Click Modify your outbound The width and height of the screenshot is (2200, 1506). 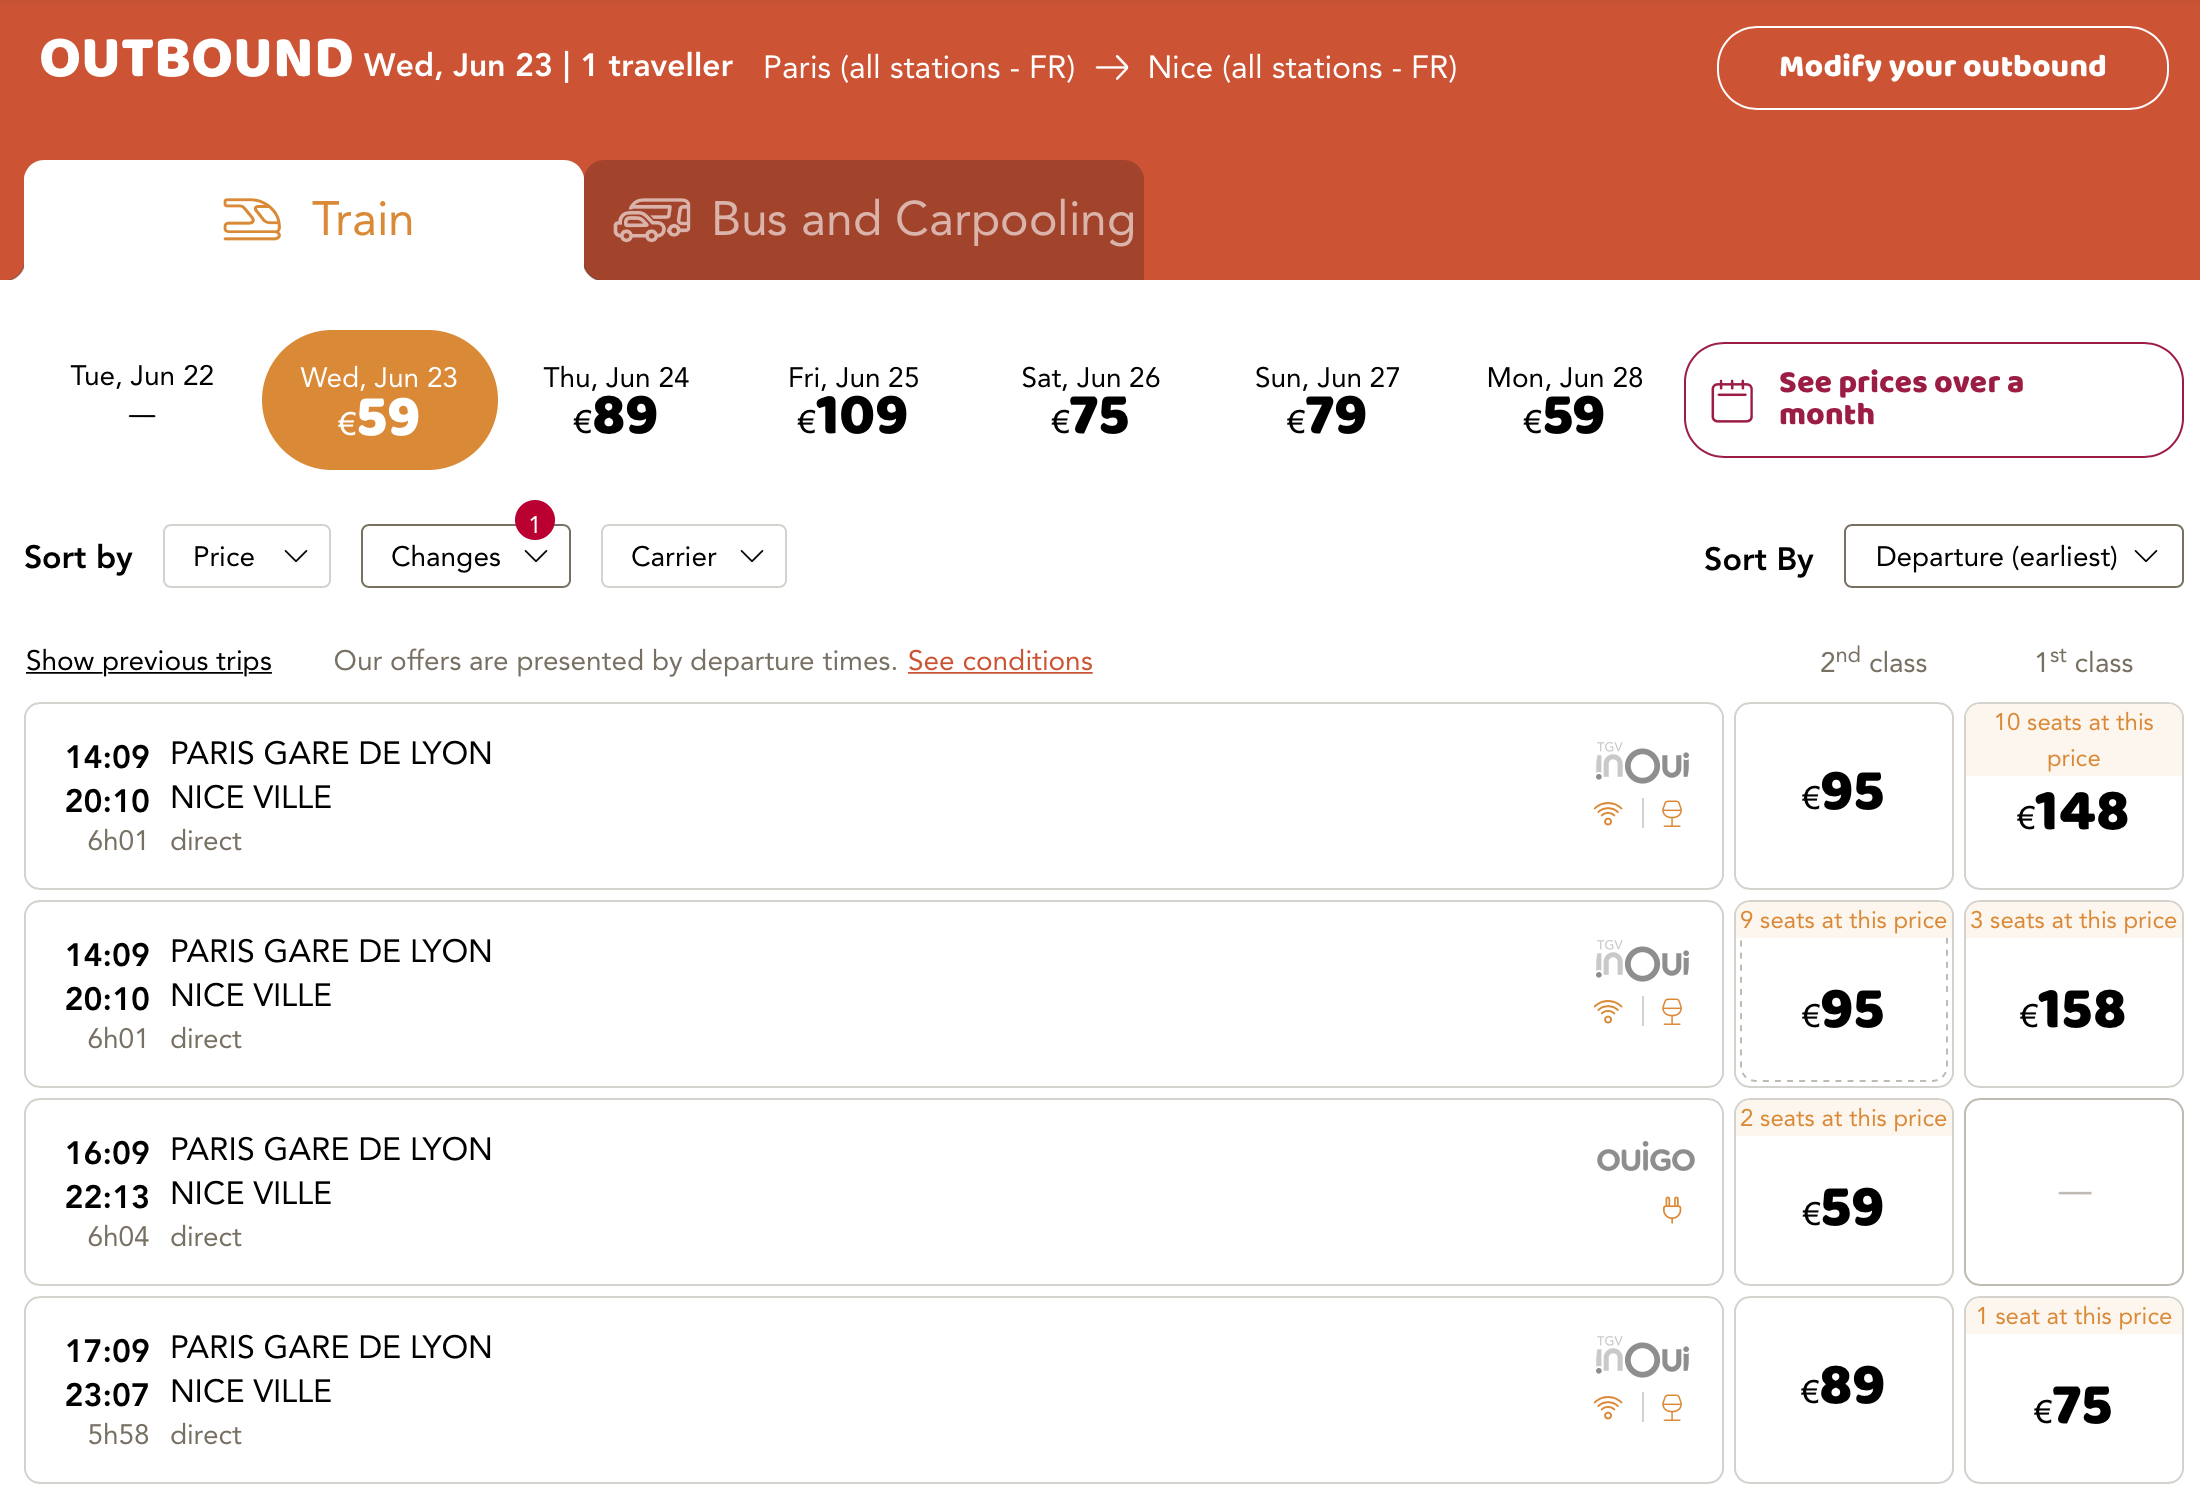(1942, 67)
